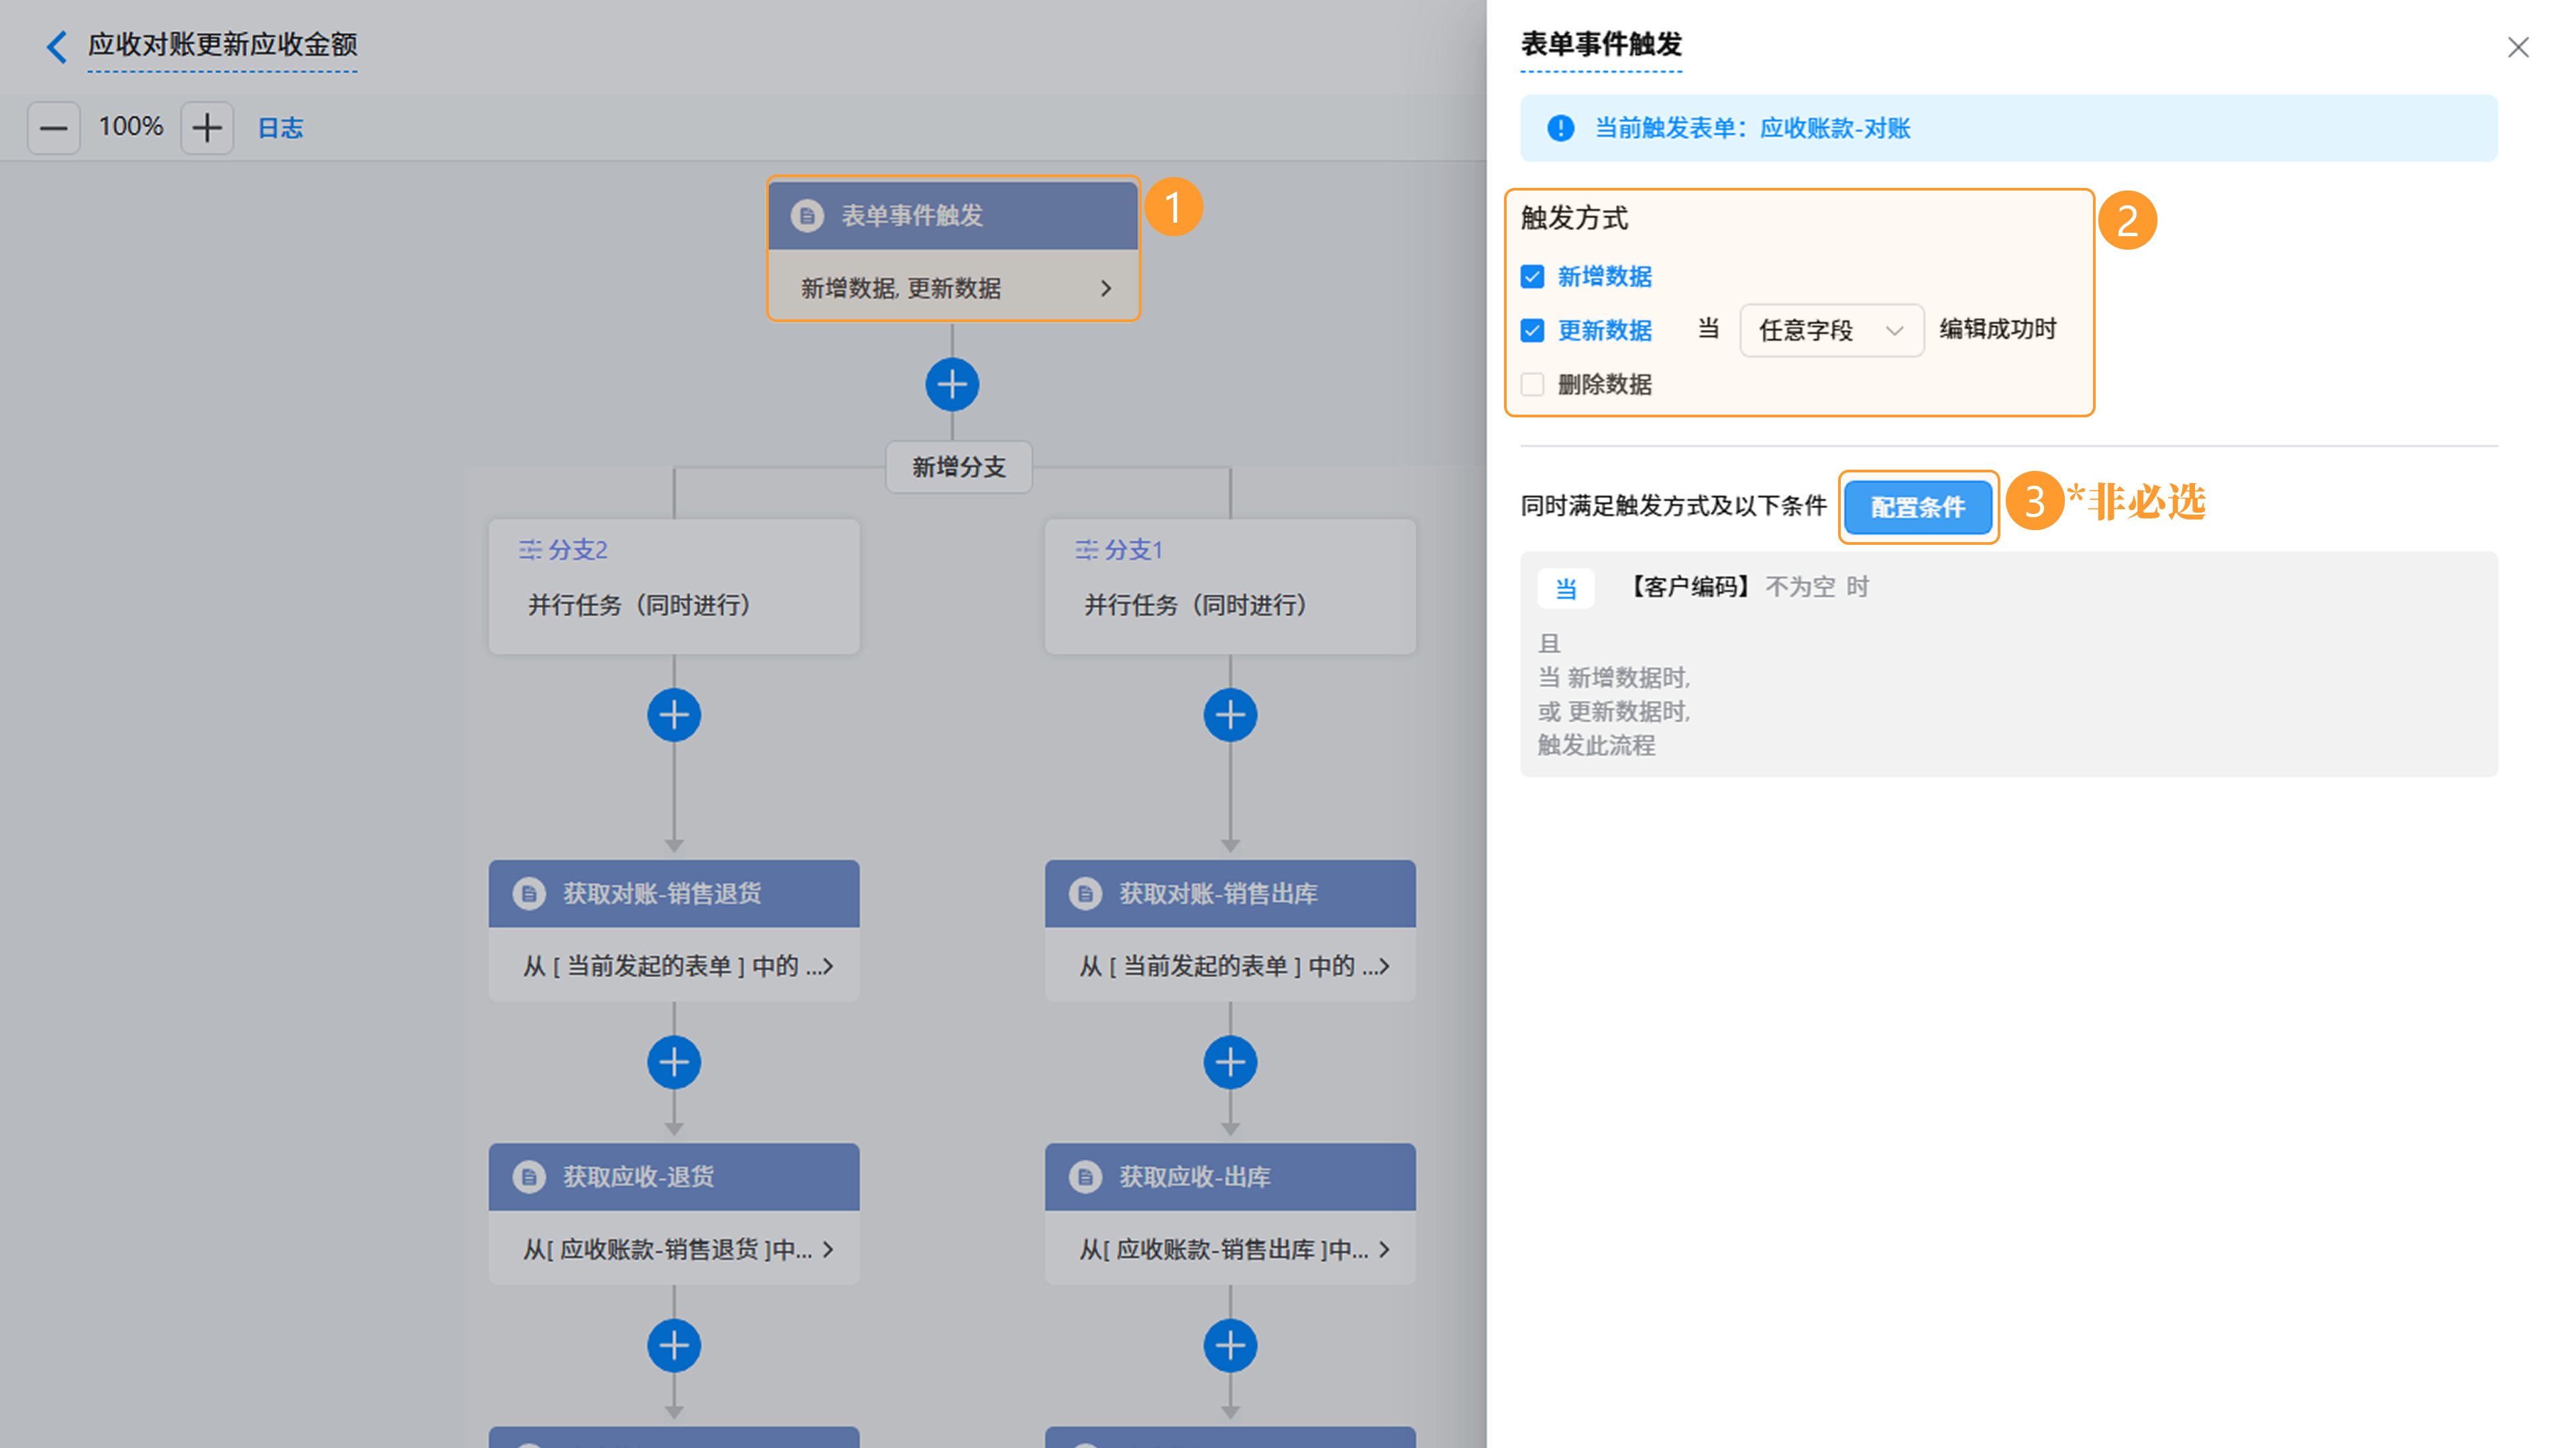
Task: Click the 触发此流程 summary text
Action: click(1596, 745)
